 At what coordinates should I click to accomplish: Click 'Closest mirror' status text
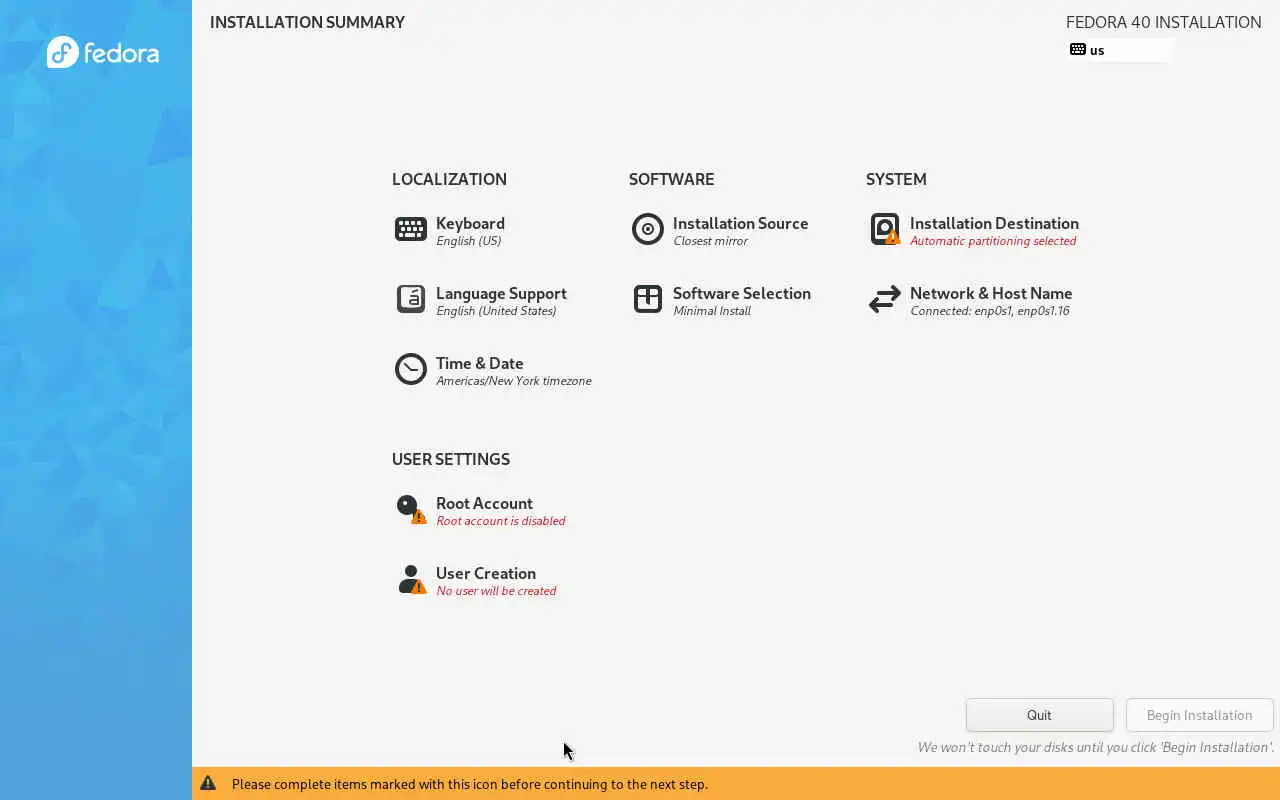tap(710, 241)
